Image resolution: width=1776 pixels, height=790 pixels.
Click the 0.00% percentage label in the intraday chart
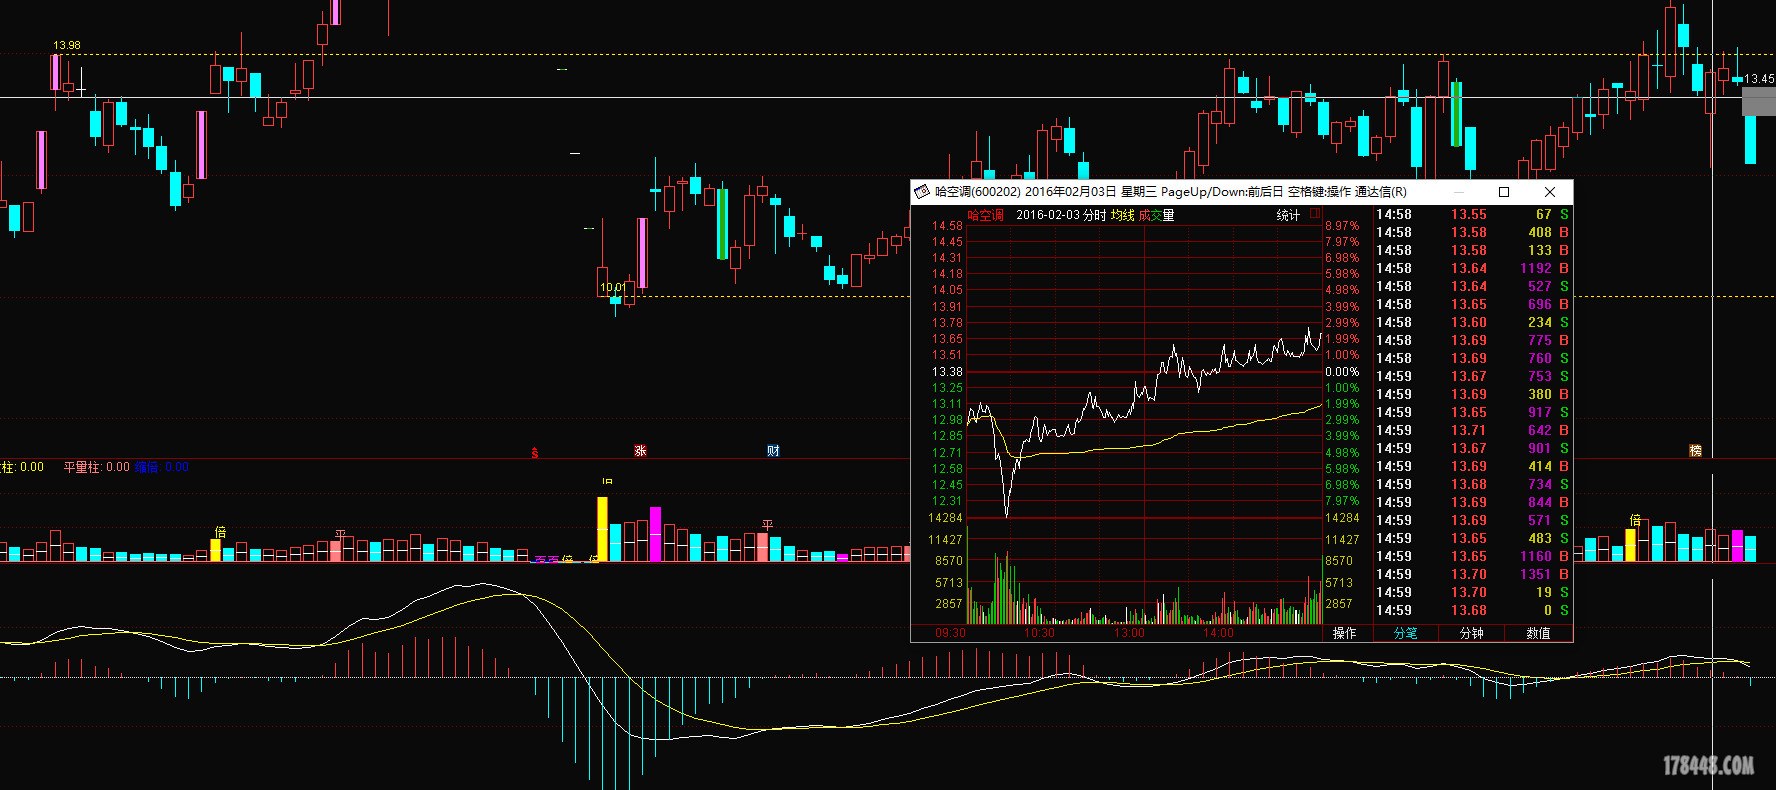click(1342, 372)
